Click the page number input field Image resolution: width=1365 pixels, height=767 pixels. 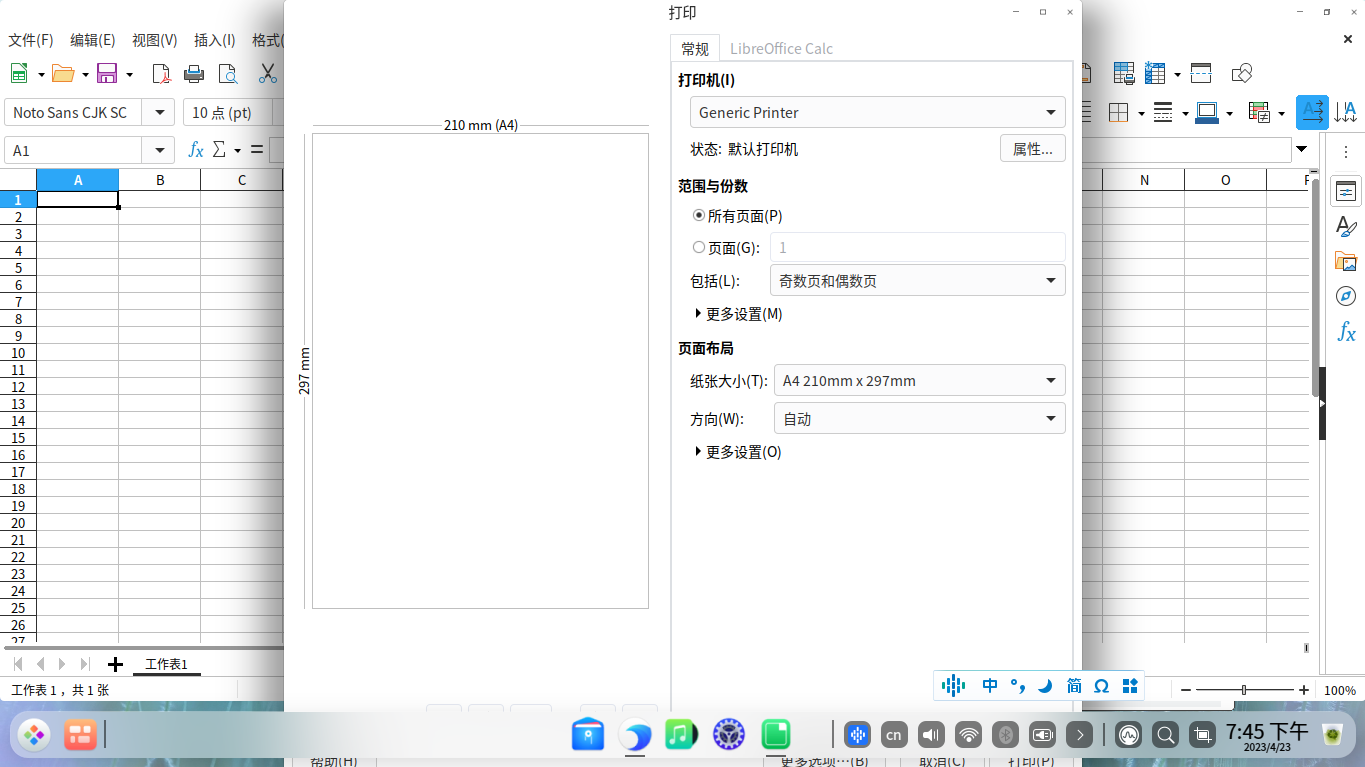(x=918, y=247)
